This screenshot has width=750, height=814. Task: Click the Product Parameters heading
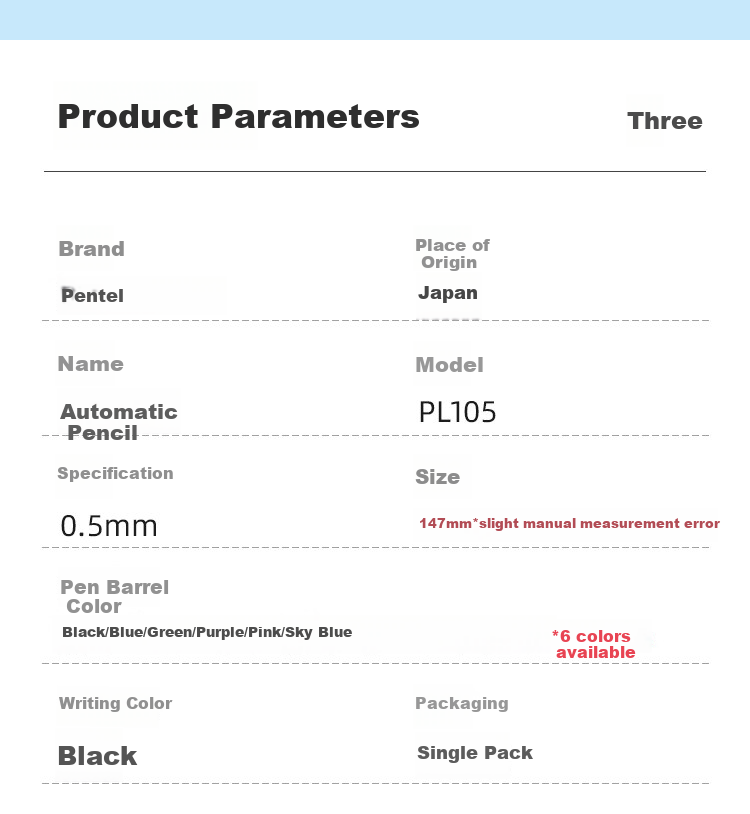(239, 116)
